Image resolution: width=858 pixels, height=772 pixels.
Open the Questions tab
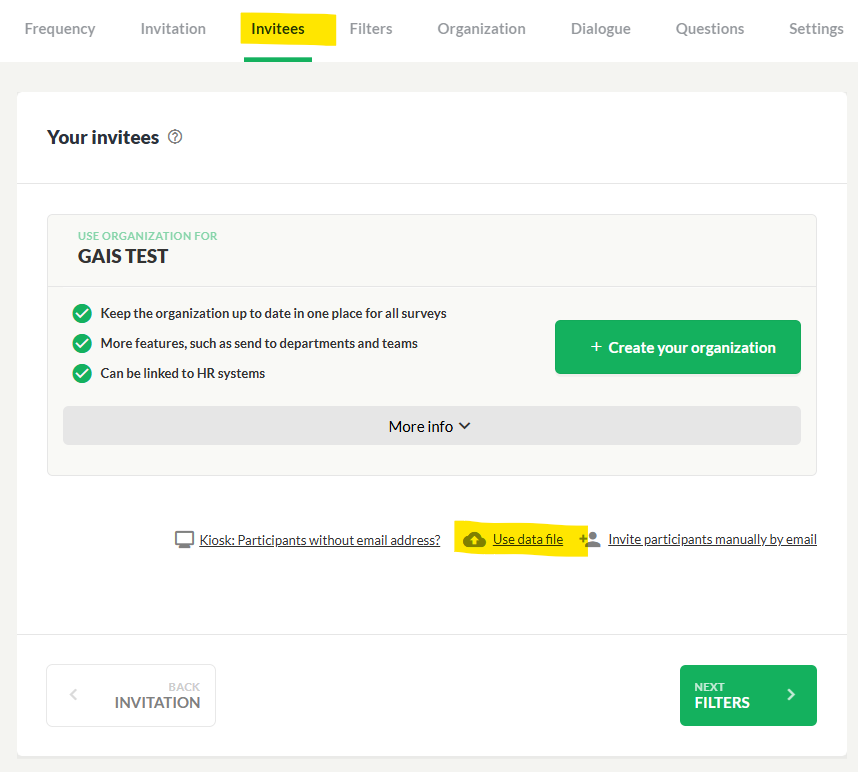click(710, 28)
